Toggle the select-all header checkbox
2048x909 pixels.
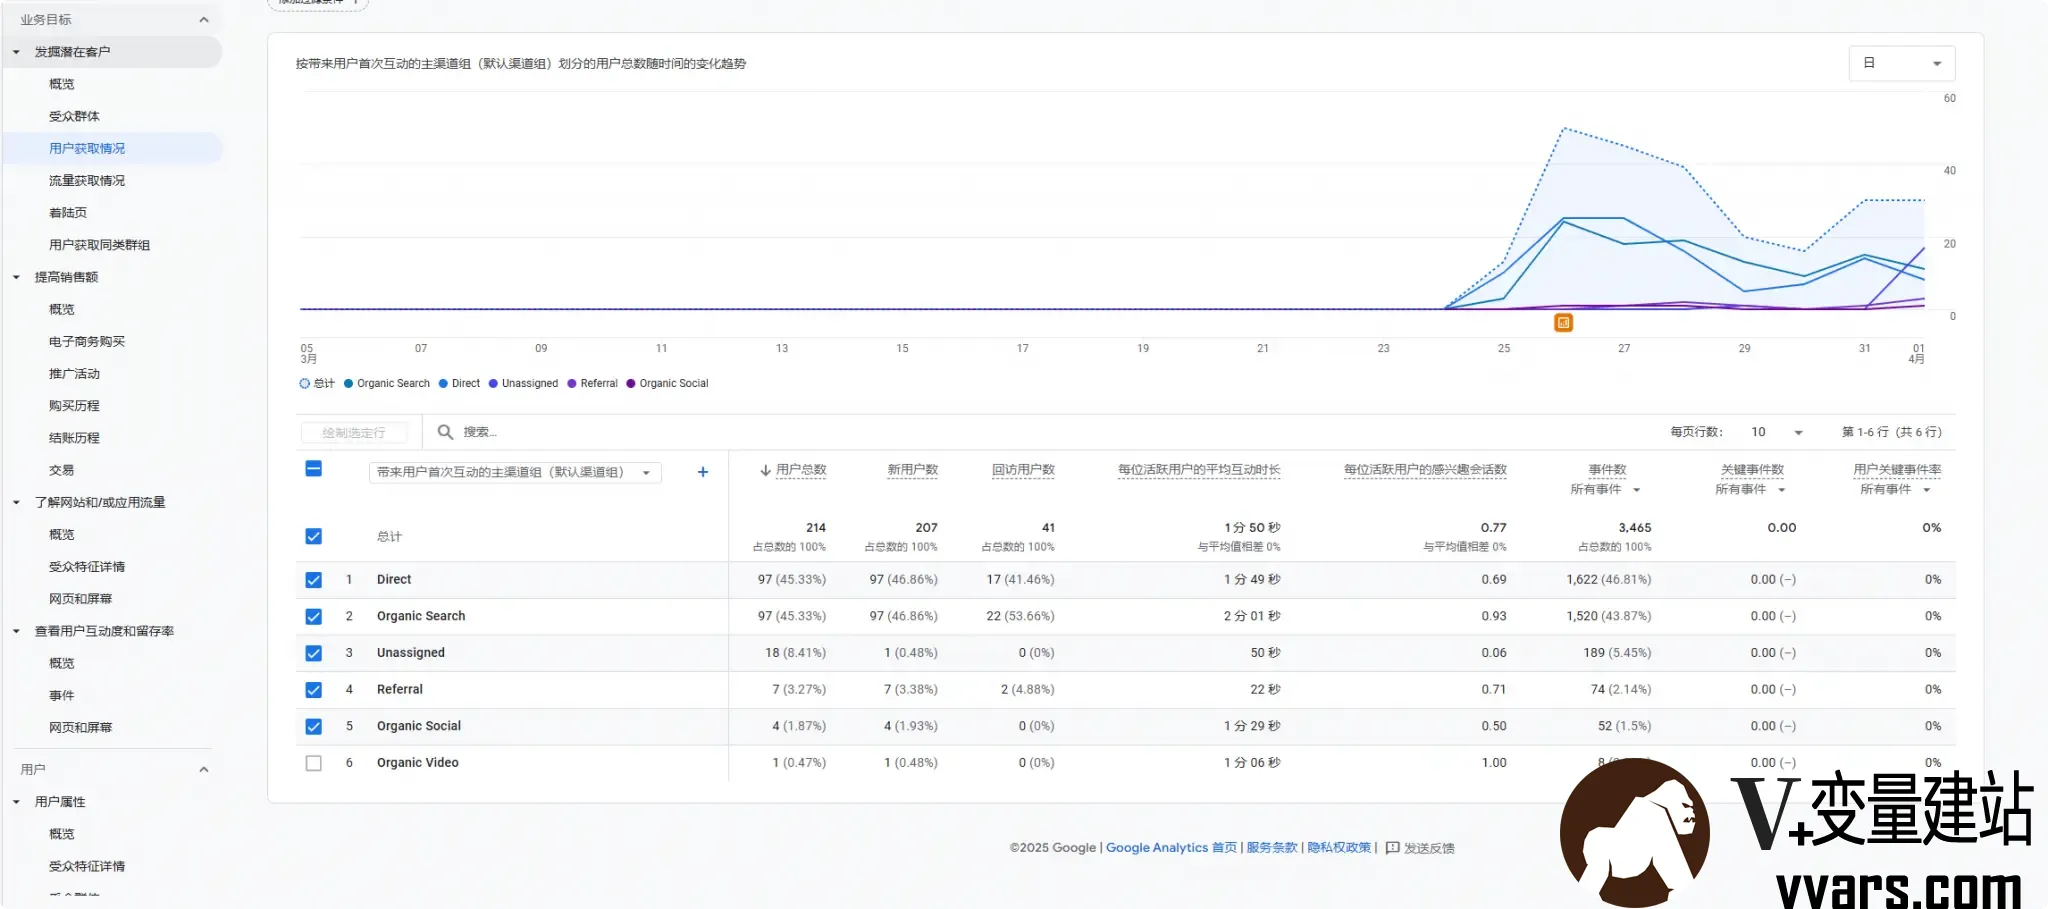point(313,469)
